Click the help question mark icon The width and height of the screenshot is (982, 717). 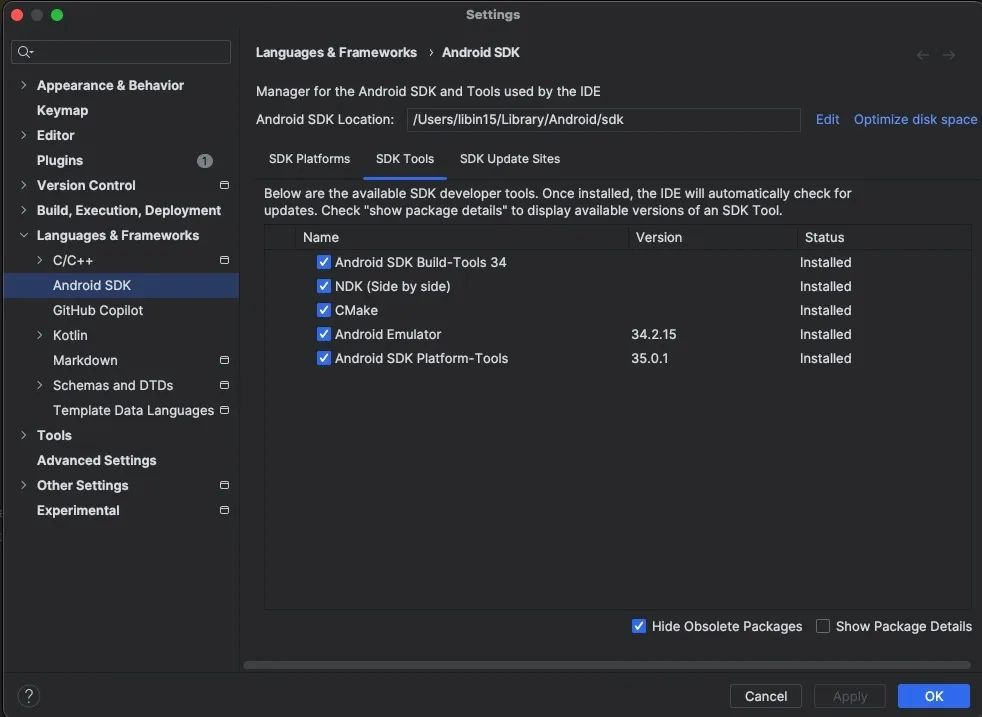pyautogui.click(x=29, y=696)
